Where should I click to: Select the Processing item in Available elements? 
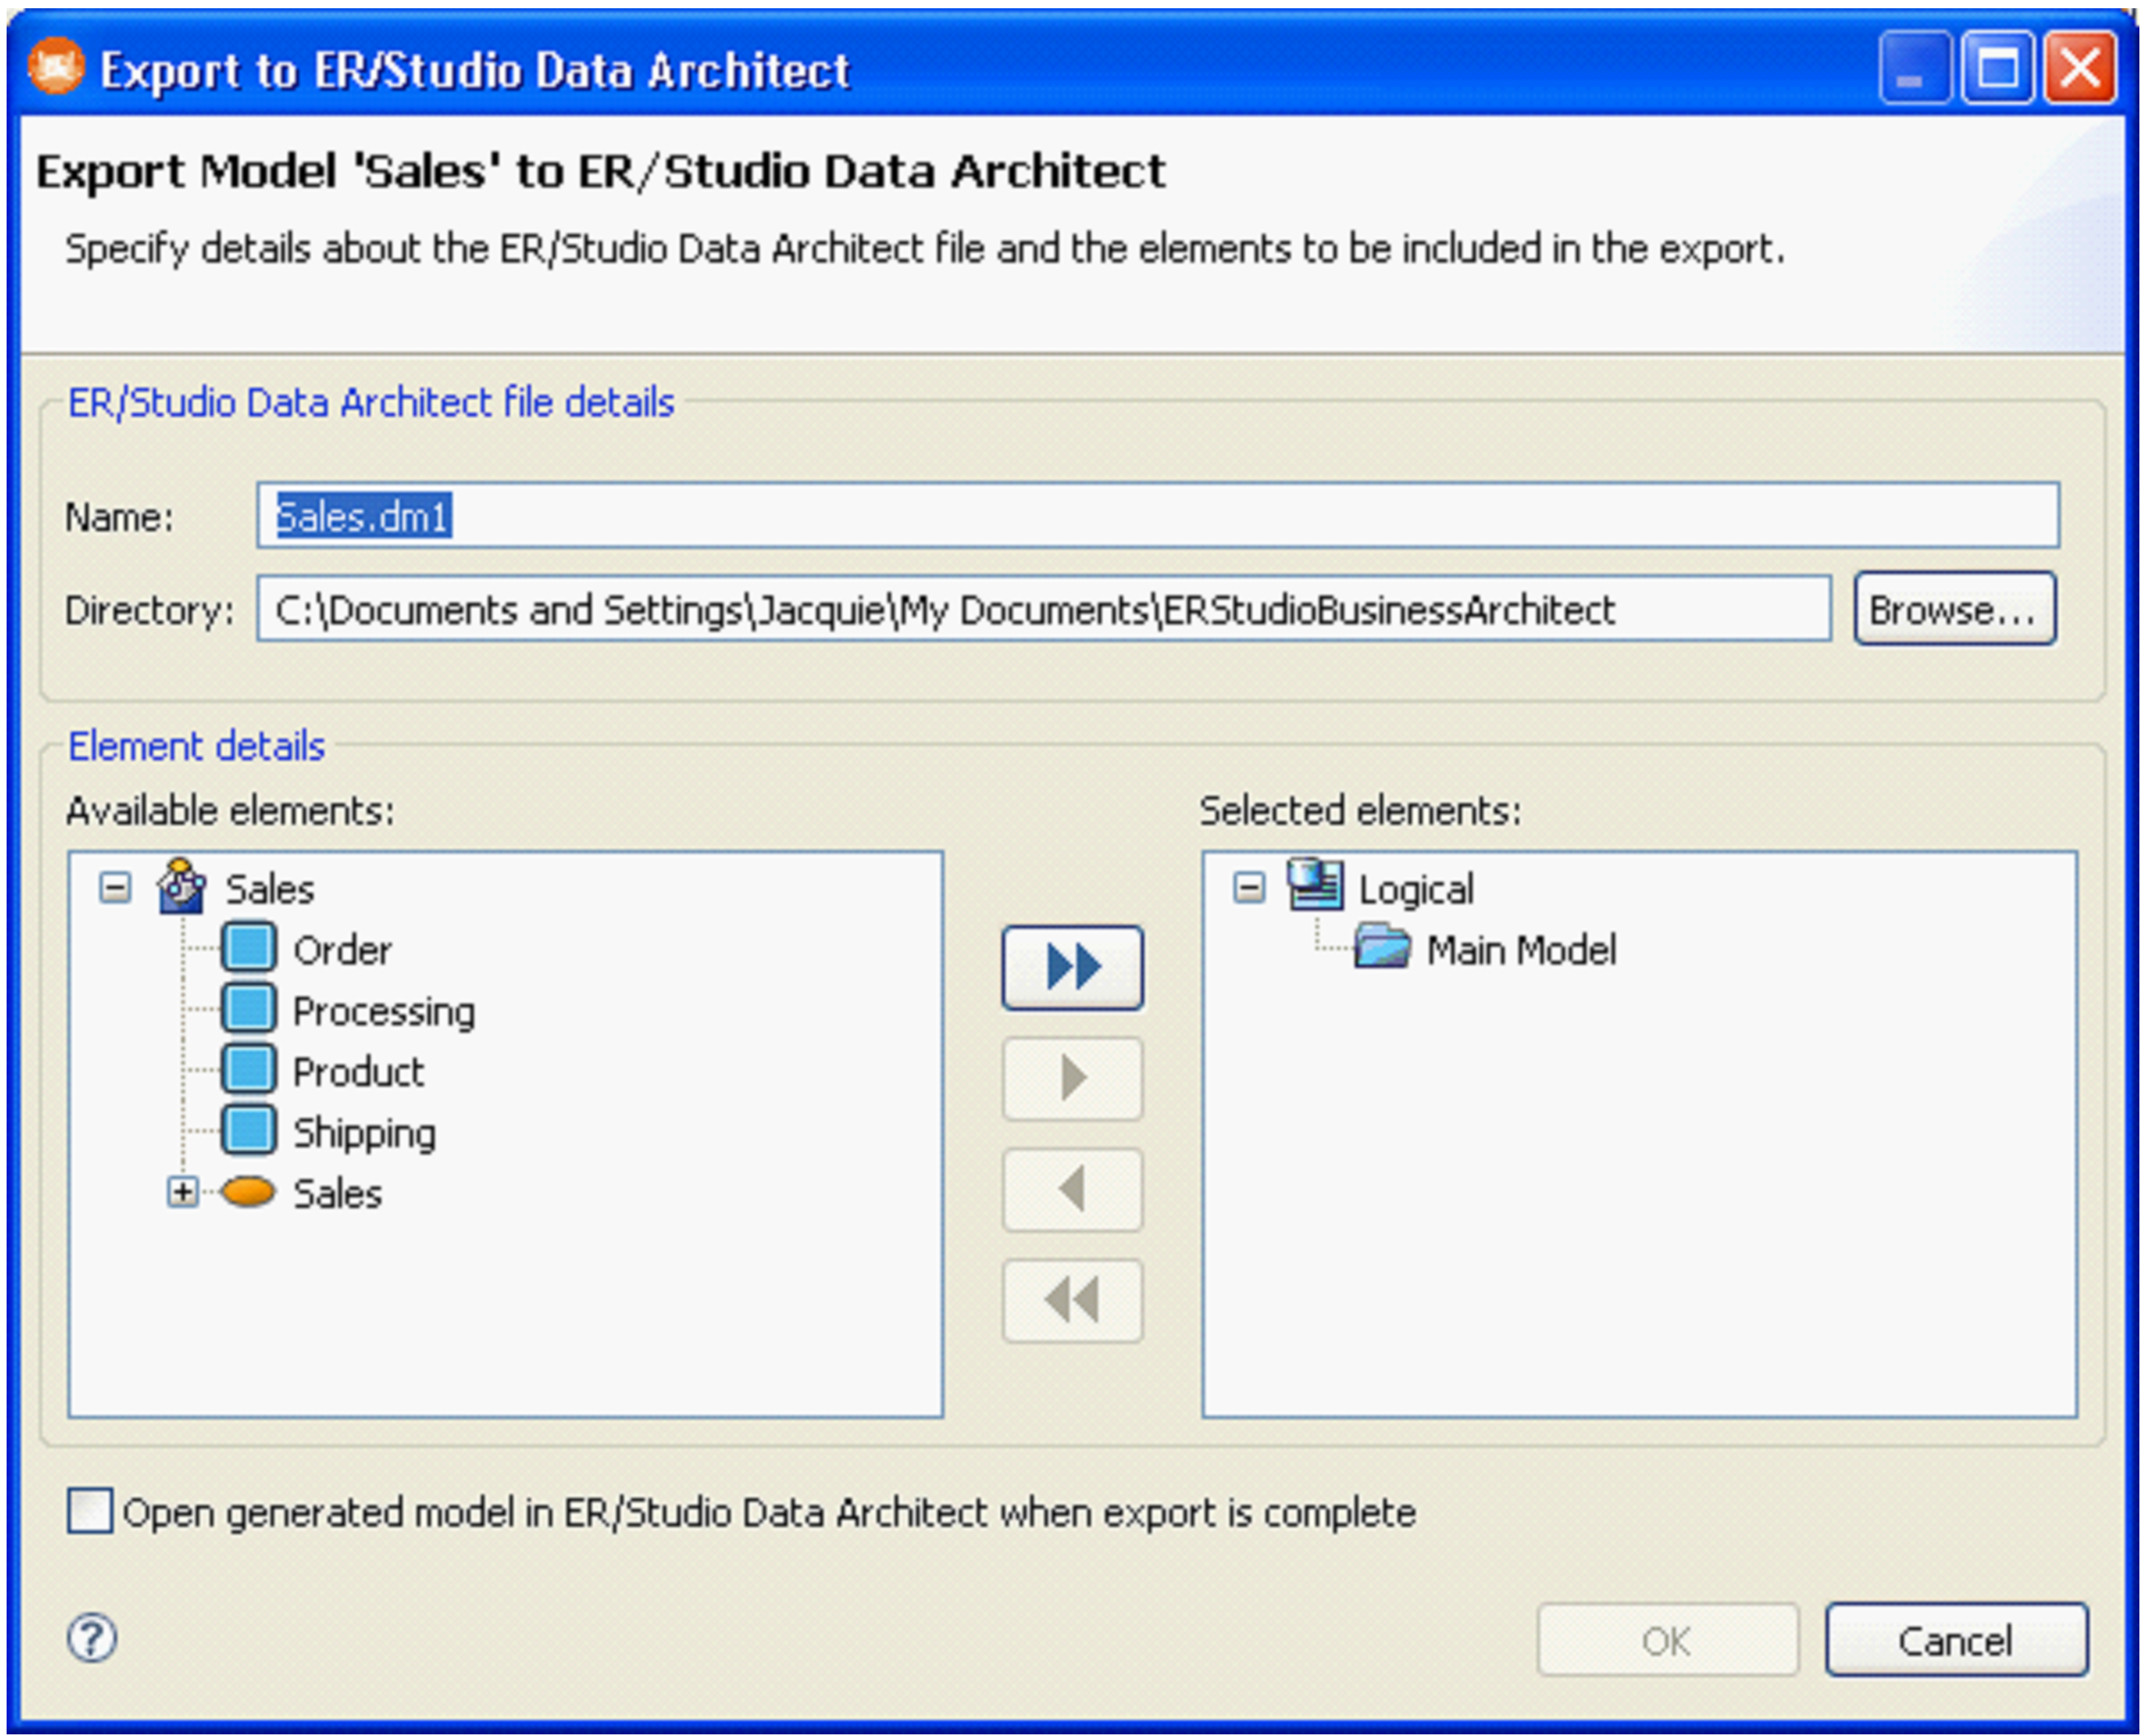(384, 1011)
